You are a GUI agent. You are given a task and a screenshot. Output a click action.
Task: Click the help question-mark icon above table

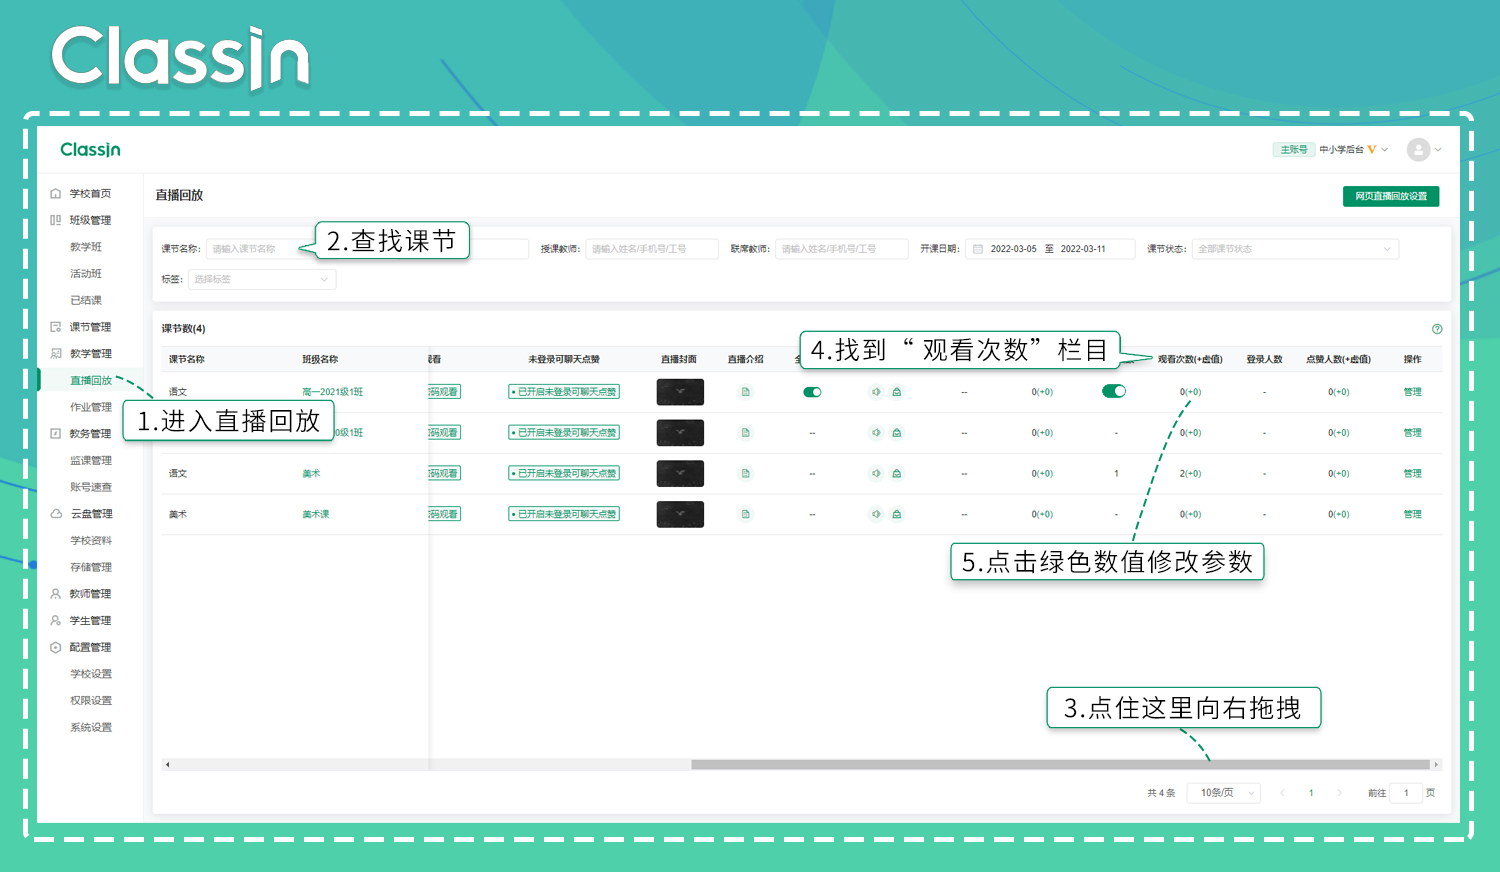[1437, 329]
